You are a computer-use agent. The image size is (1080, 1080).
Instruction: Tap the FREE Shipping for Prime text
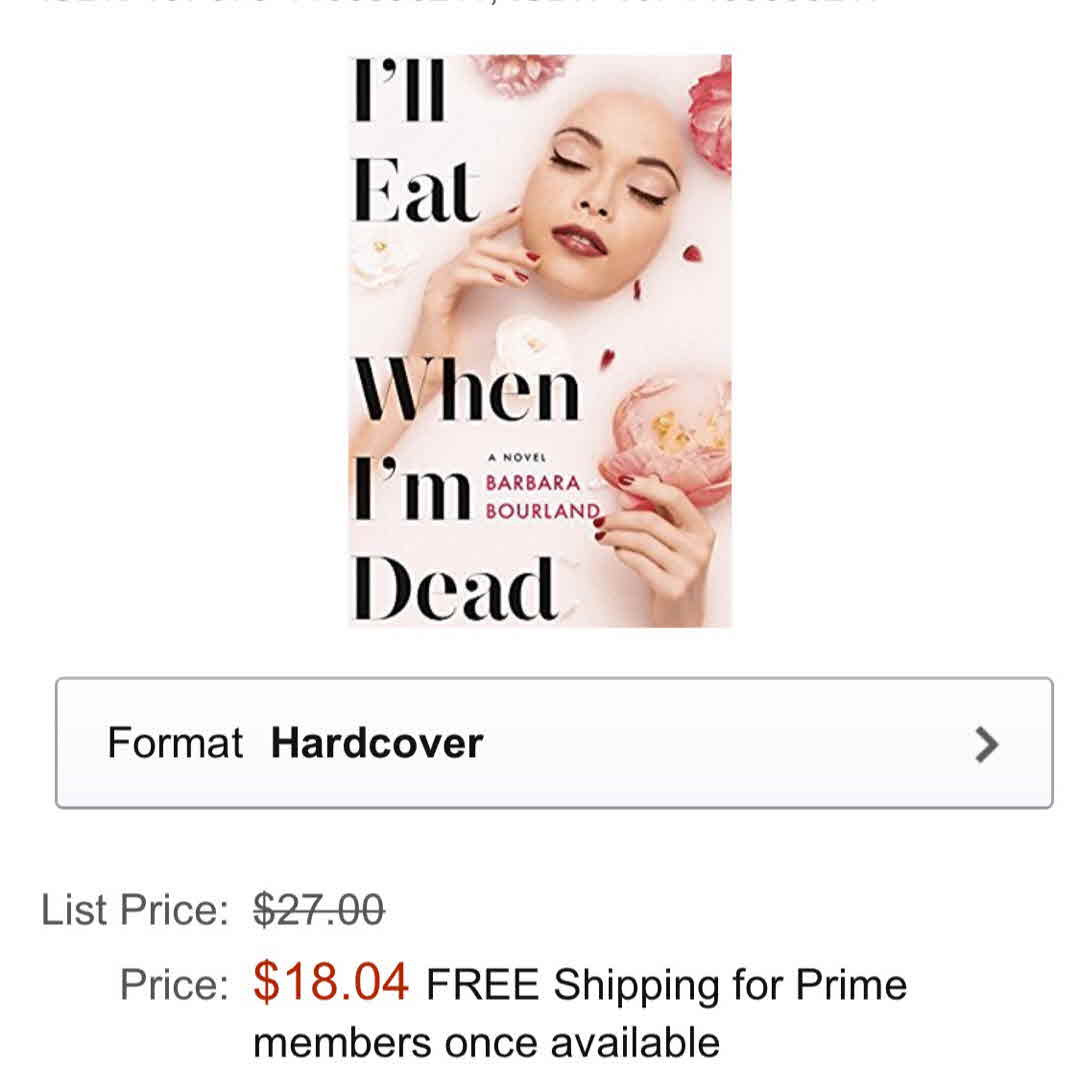tap(666, 984)
